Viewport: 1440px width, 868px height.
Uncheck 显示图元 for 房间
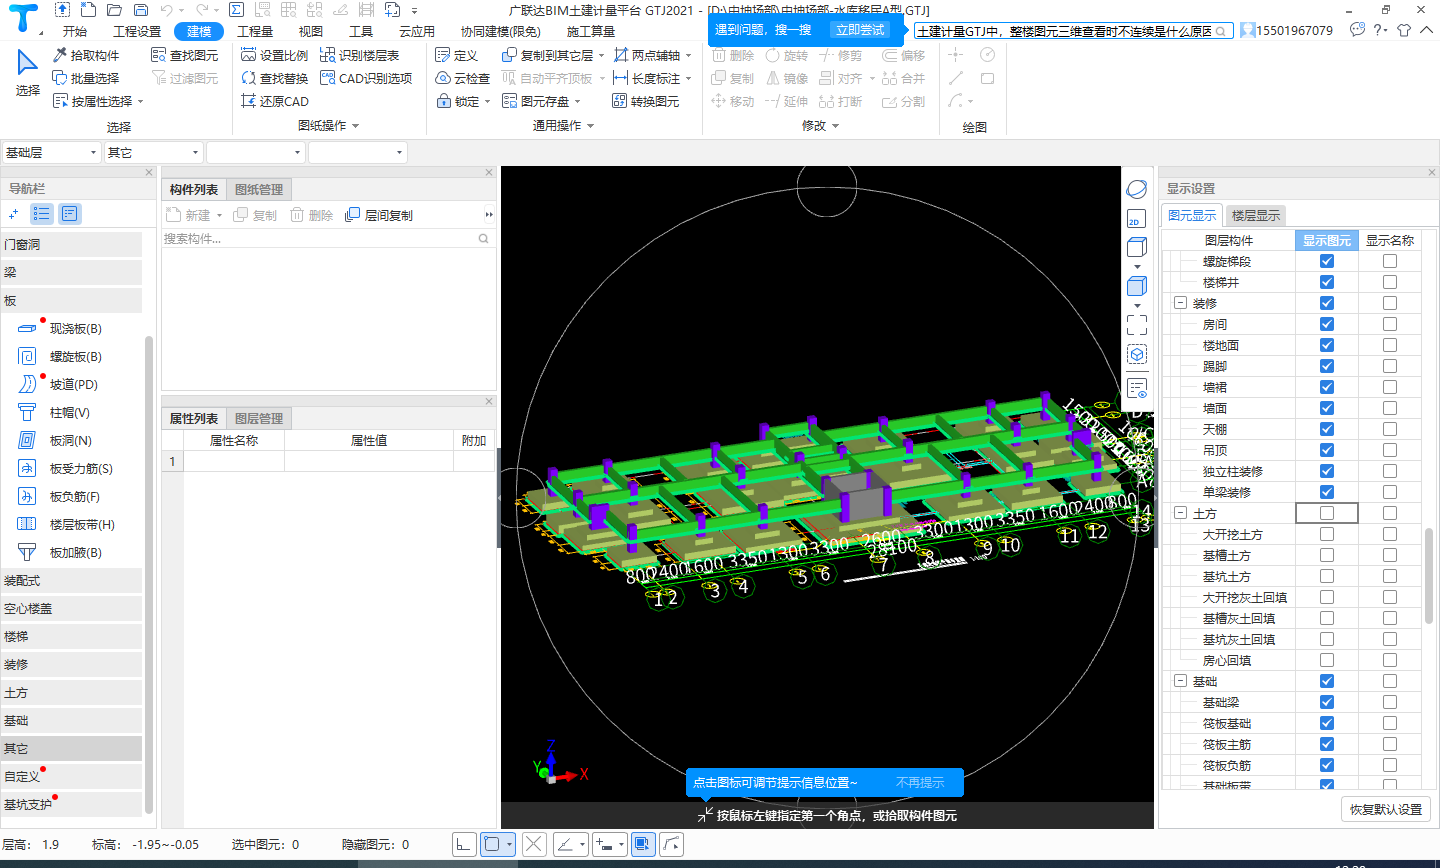tap(1327, 324)
